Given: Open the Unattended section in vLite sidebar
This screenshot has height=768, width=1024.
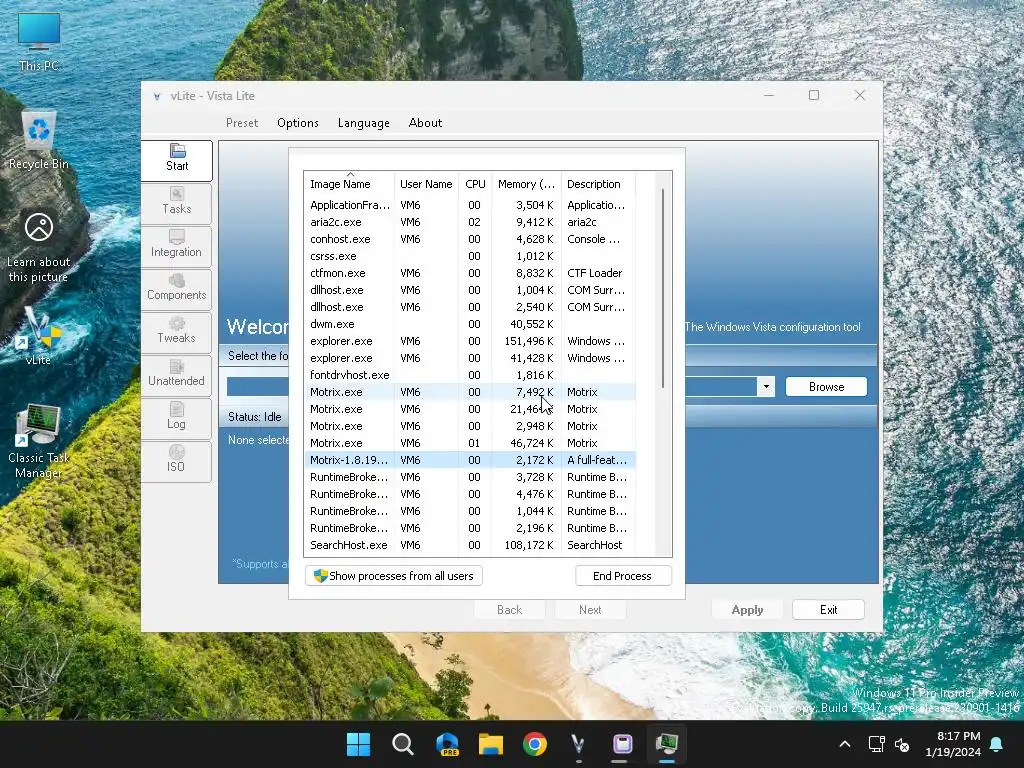Looking at the screenshot, I should pyautogui.click(x=177, y=375).
